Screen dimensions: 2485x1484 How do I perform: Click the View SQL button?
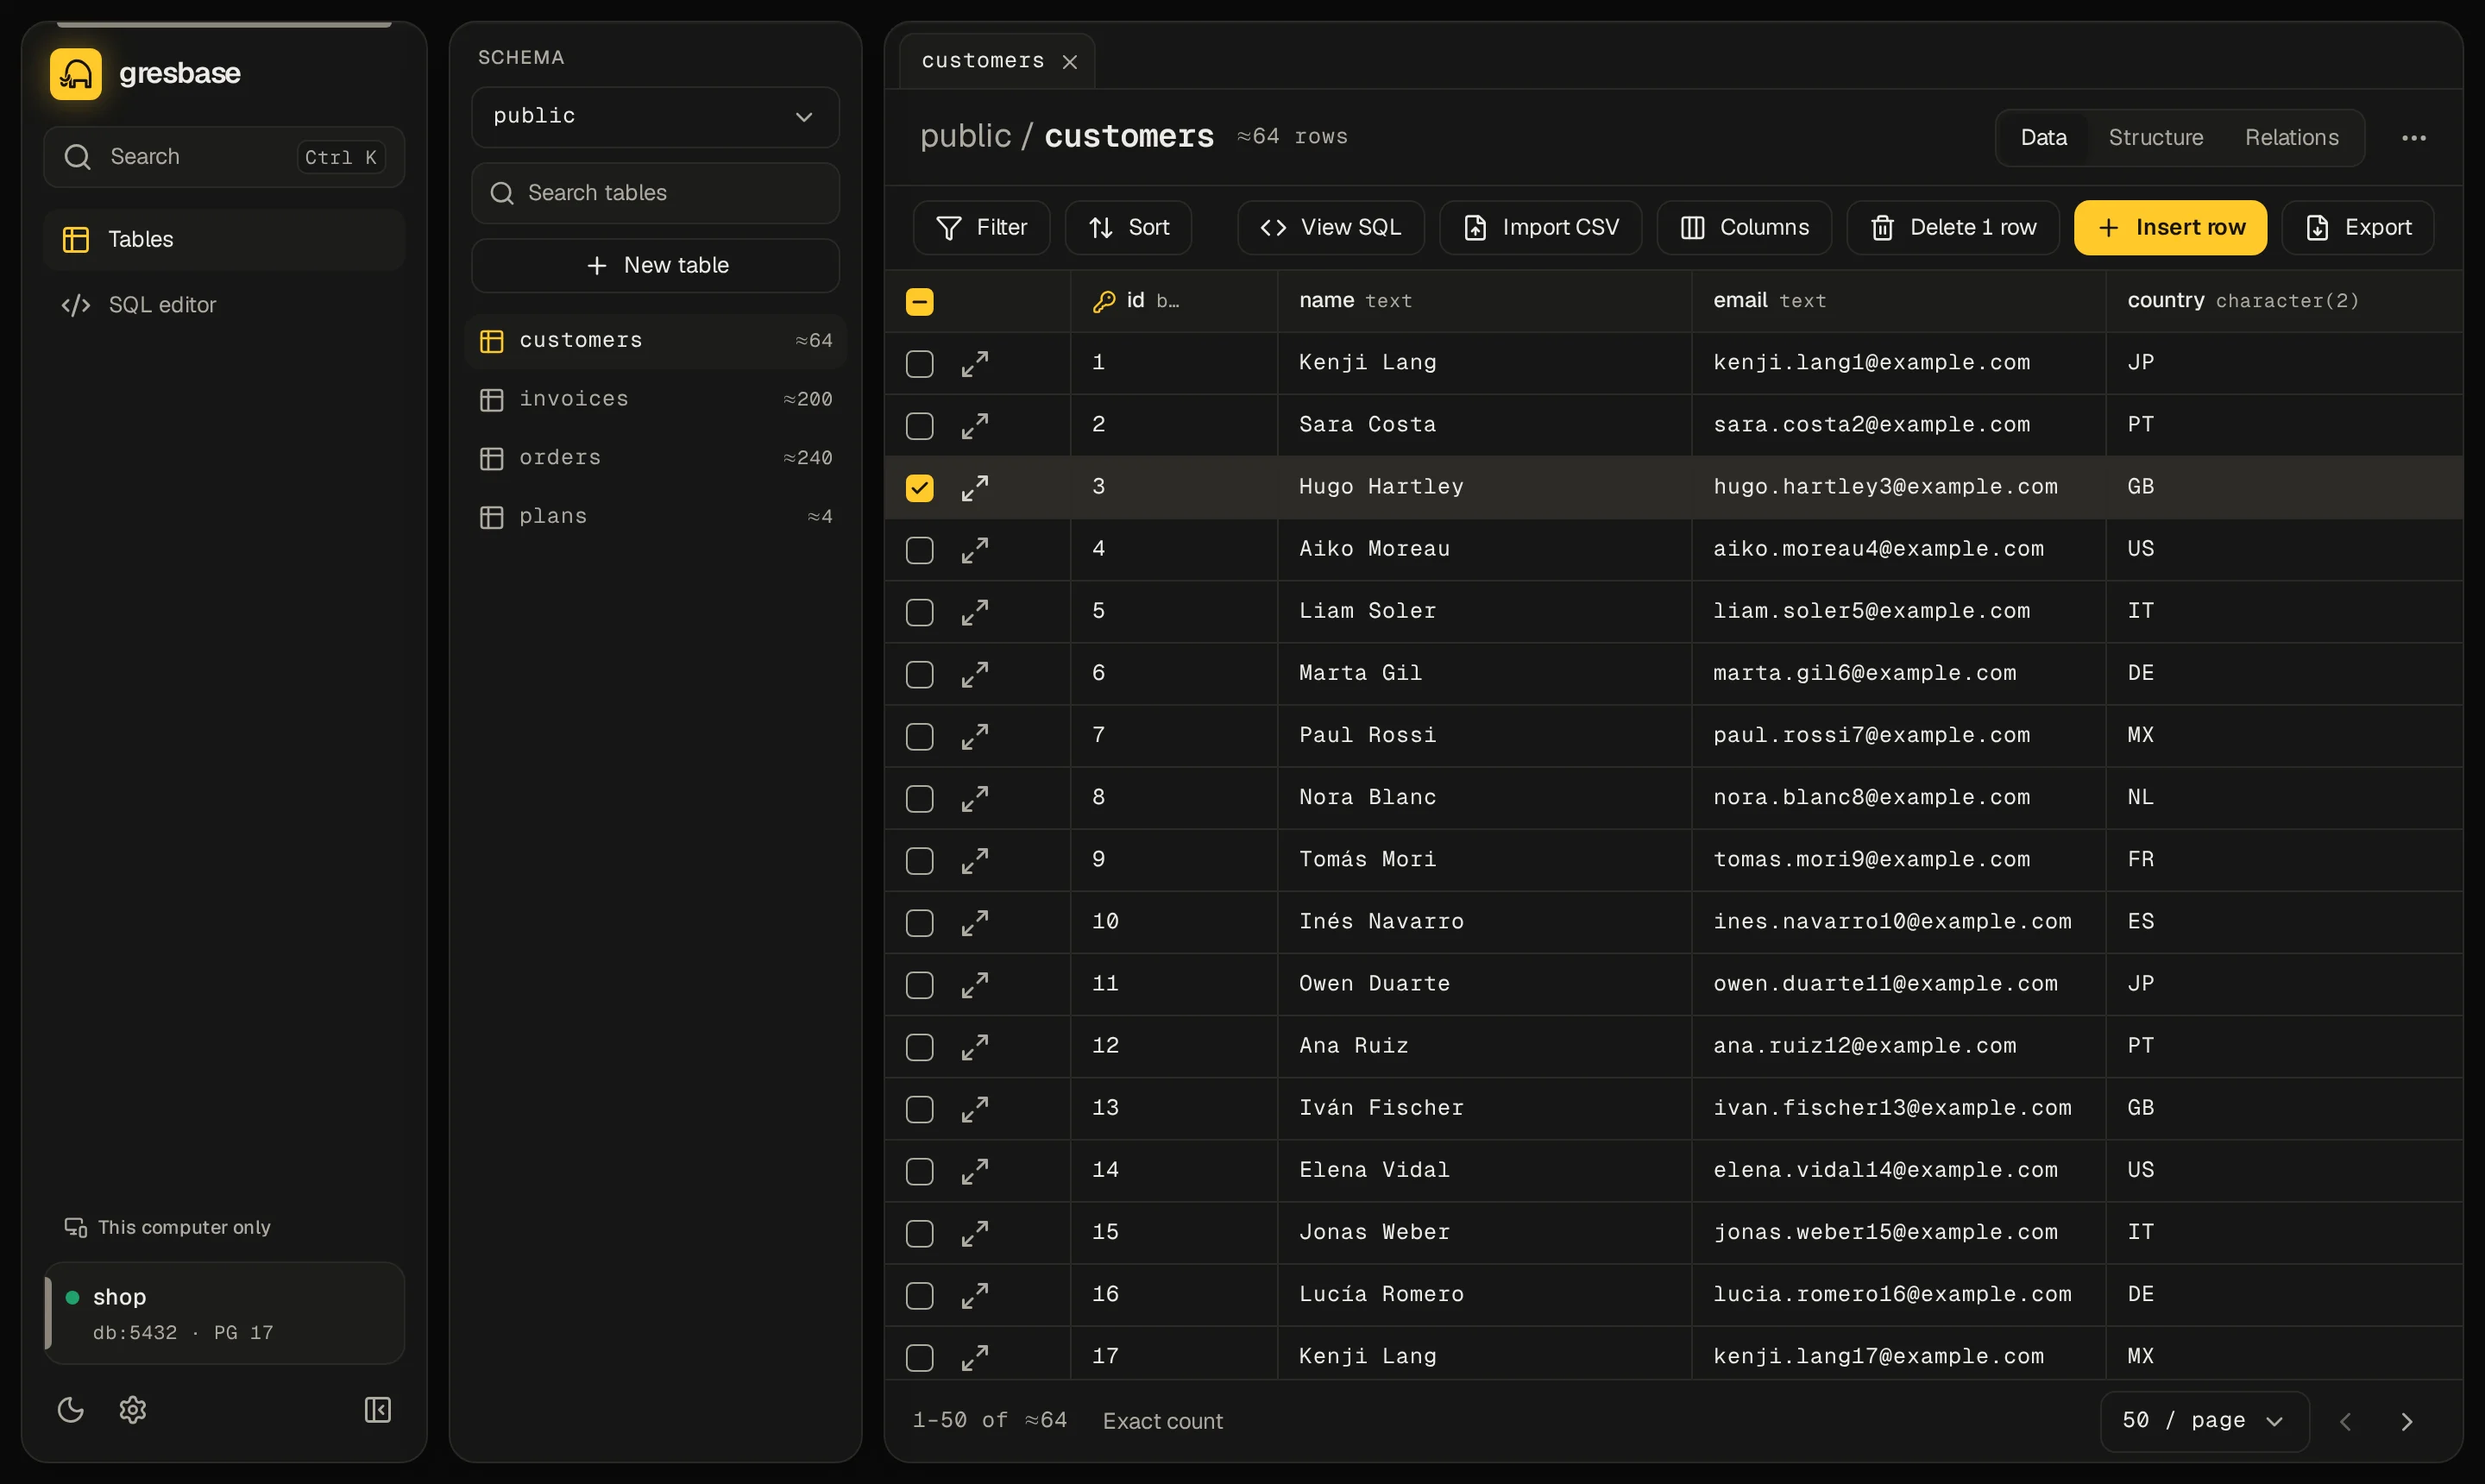pyautogui.click(x=1330, y=228)
